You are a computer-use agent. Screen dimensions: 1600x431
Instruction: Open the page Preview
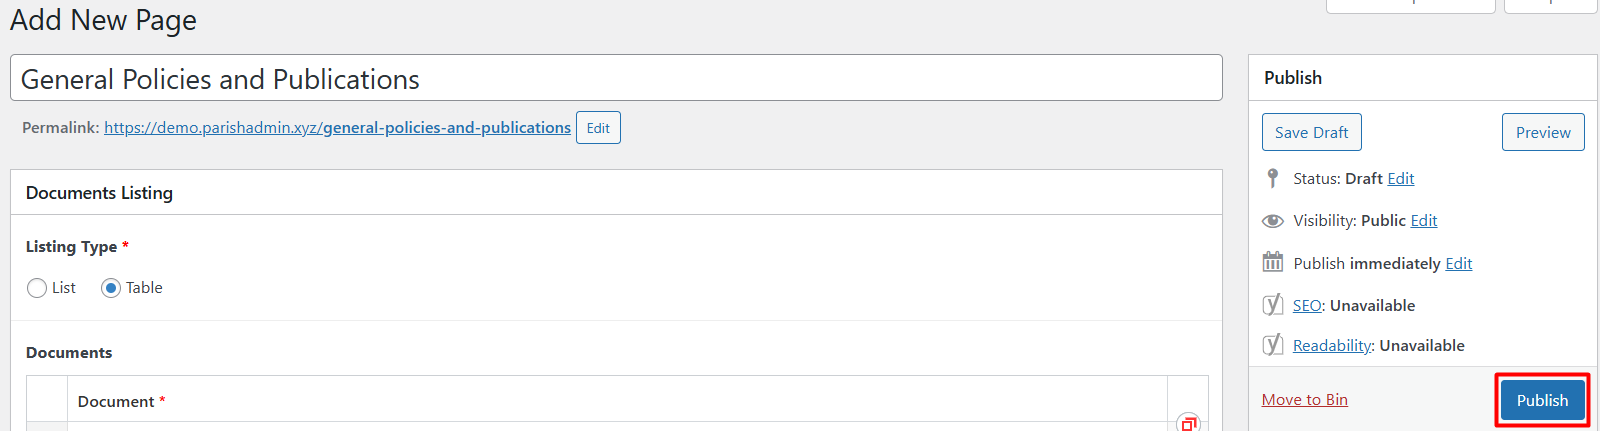click(1543, 132)
